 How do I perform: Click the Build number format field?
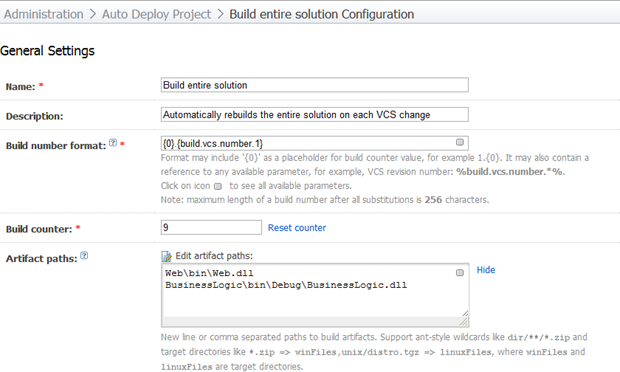(x=315, y=143)
